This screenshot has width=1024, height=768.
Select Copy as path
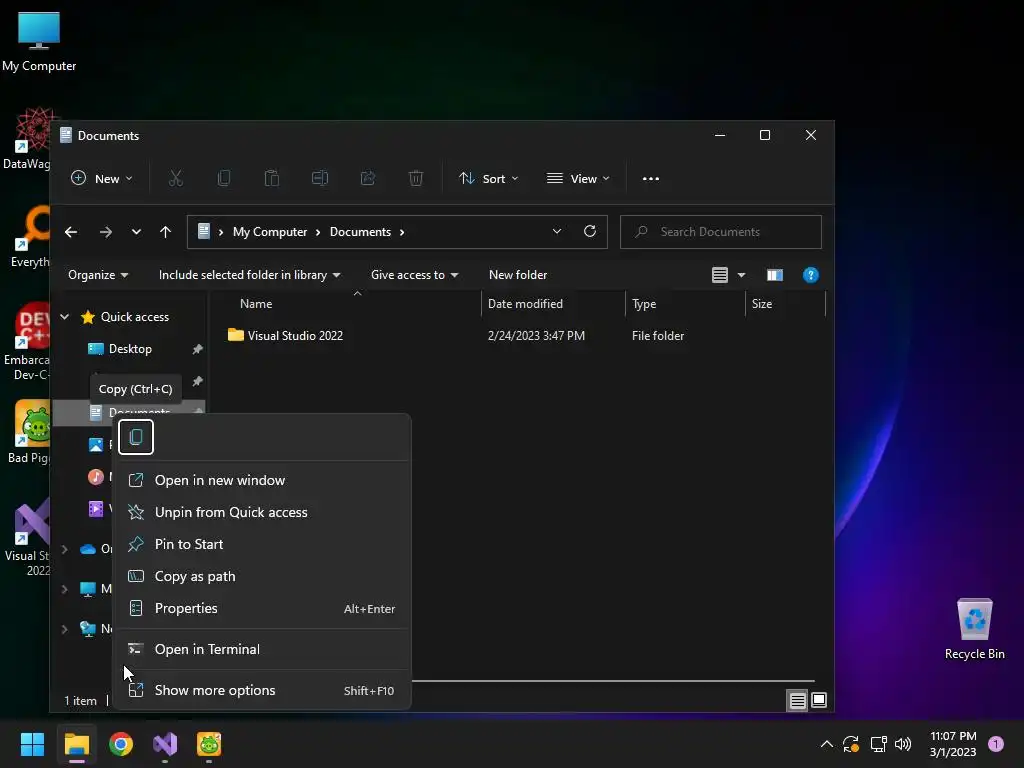click(x=262, y=576)
